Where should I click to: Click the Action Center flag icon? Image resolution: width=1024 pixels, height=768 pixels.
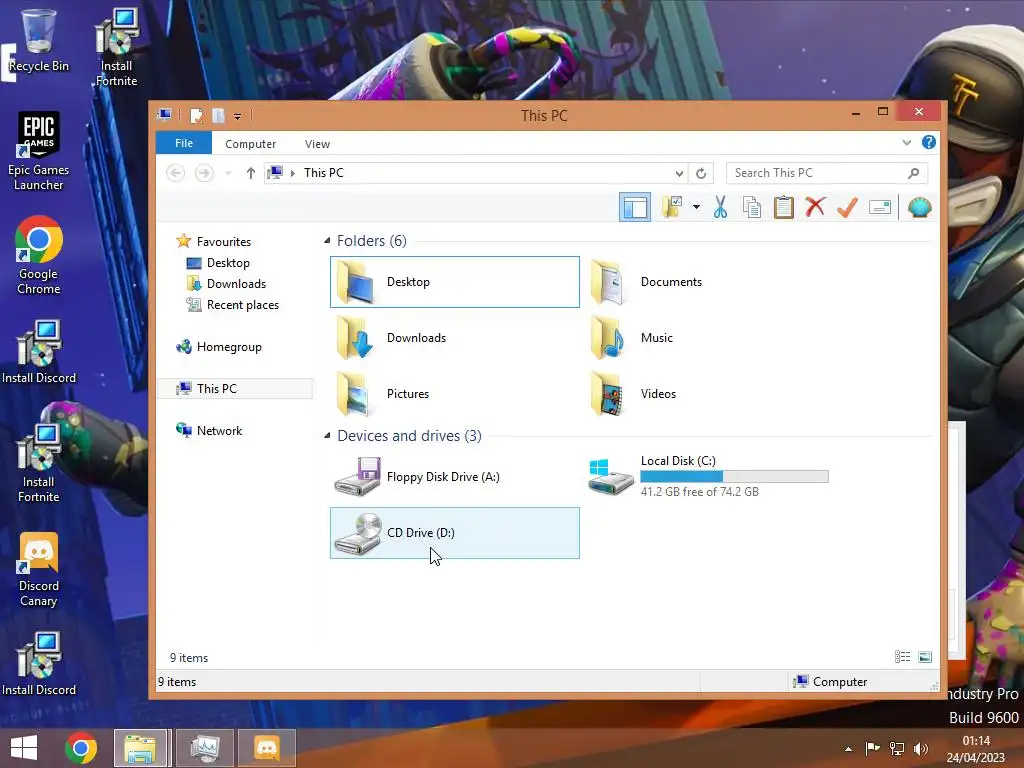(872, 748)
